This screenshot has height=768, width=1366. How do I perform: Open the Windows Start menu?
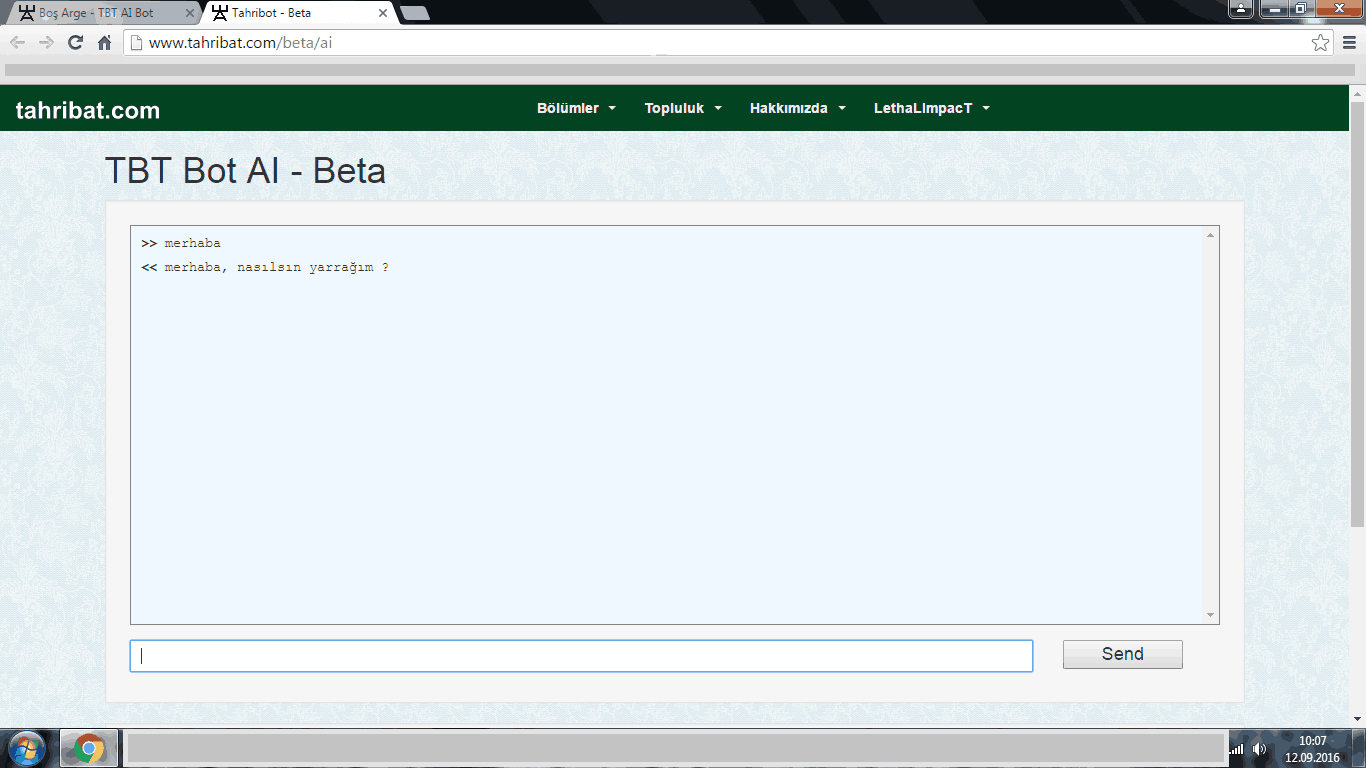click(x=27, y=748)
